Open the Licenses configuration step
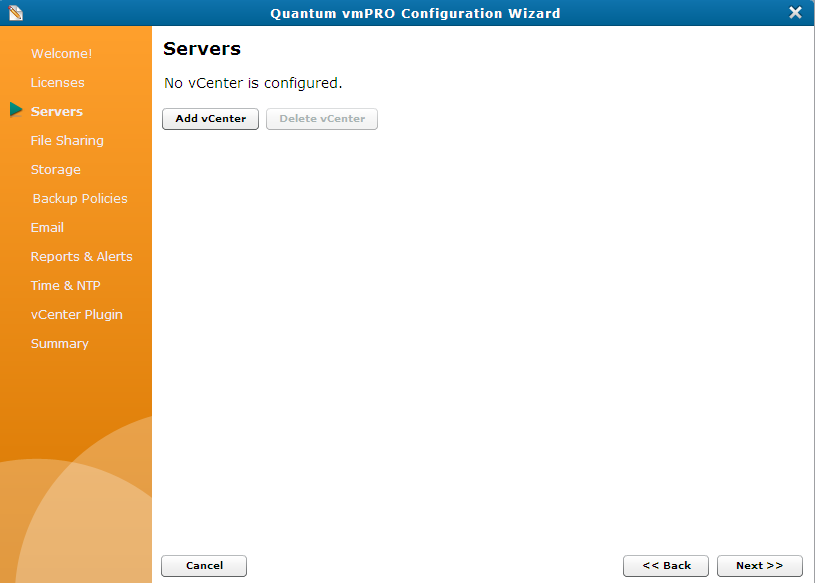Screen dimensions: 815x583 [57, 82]
